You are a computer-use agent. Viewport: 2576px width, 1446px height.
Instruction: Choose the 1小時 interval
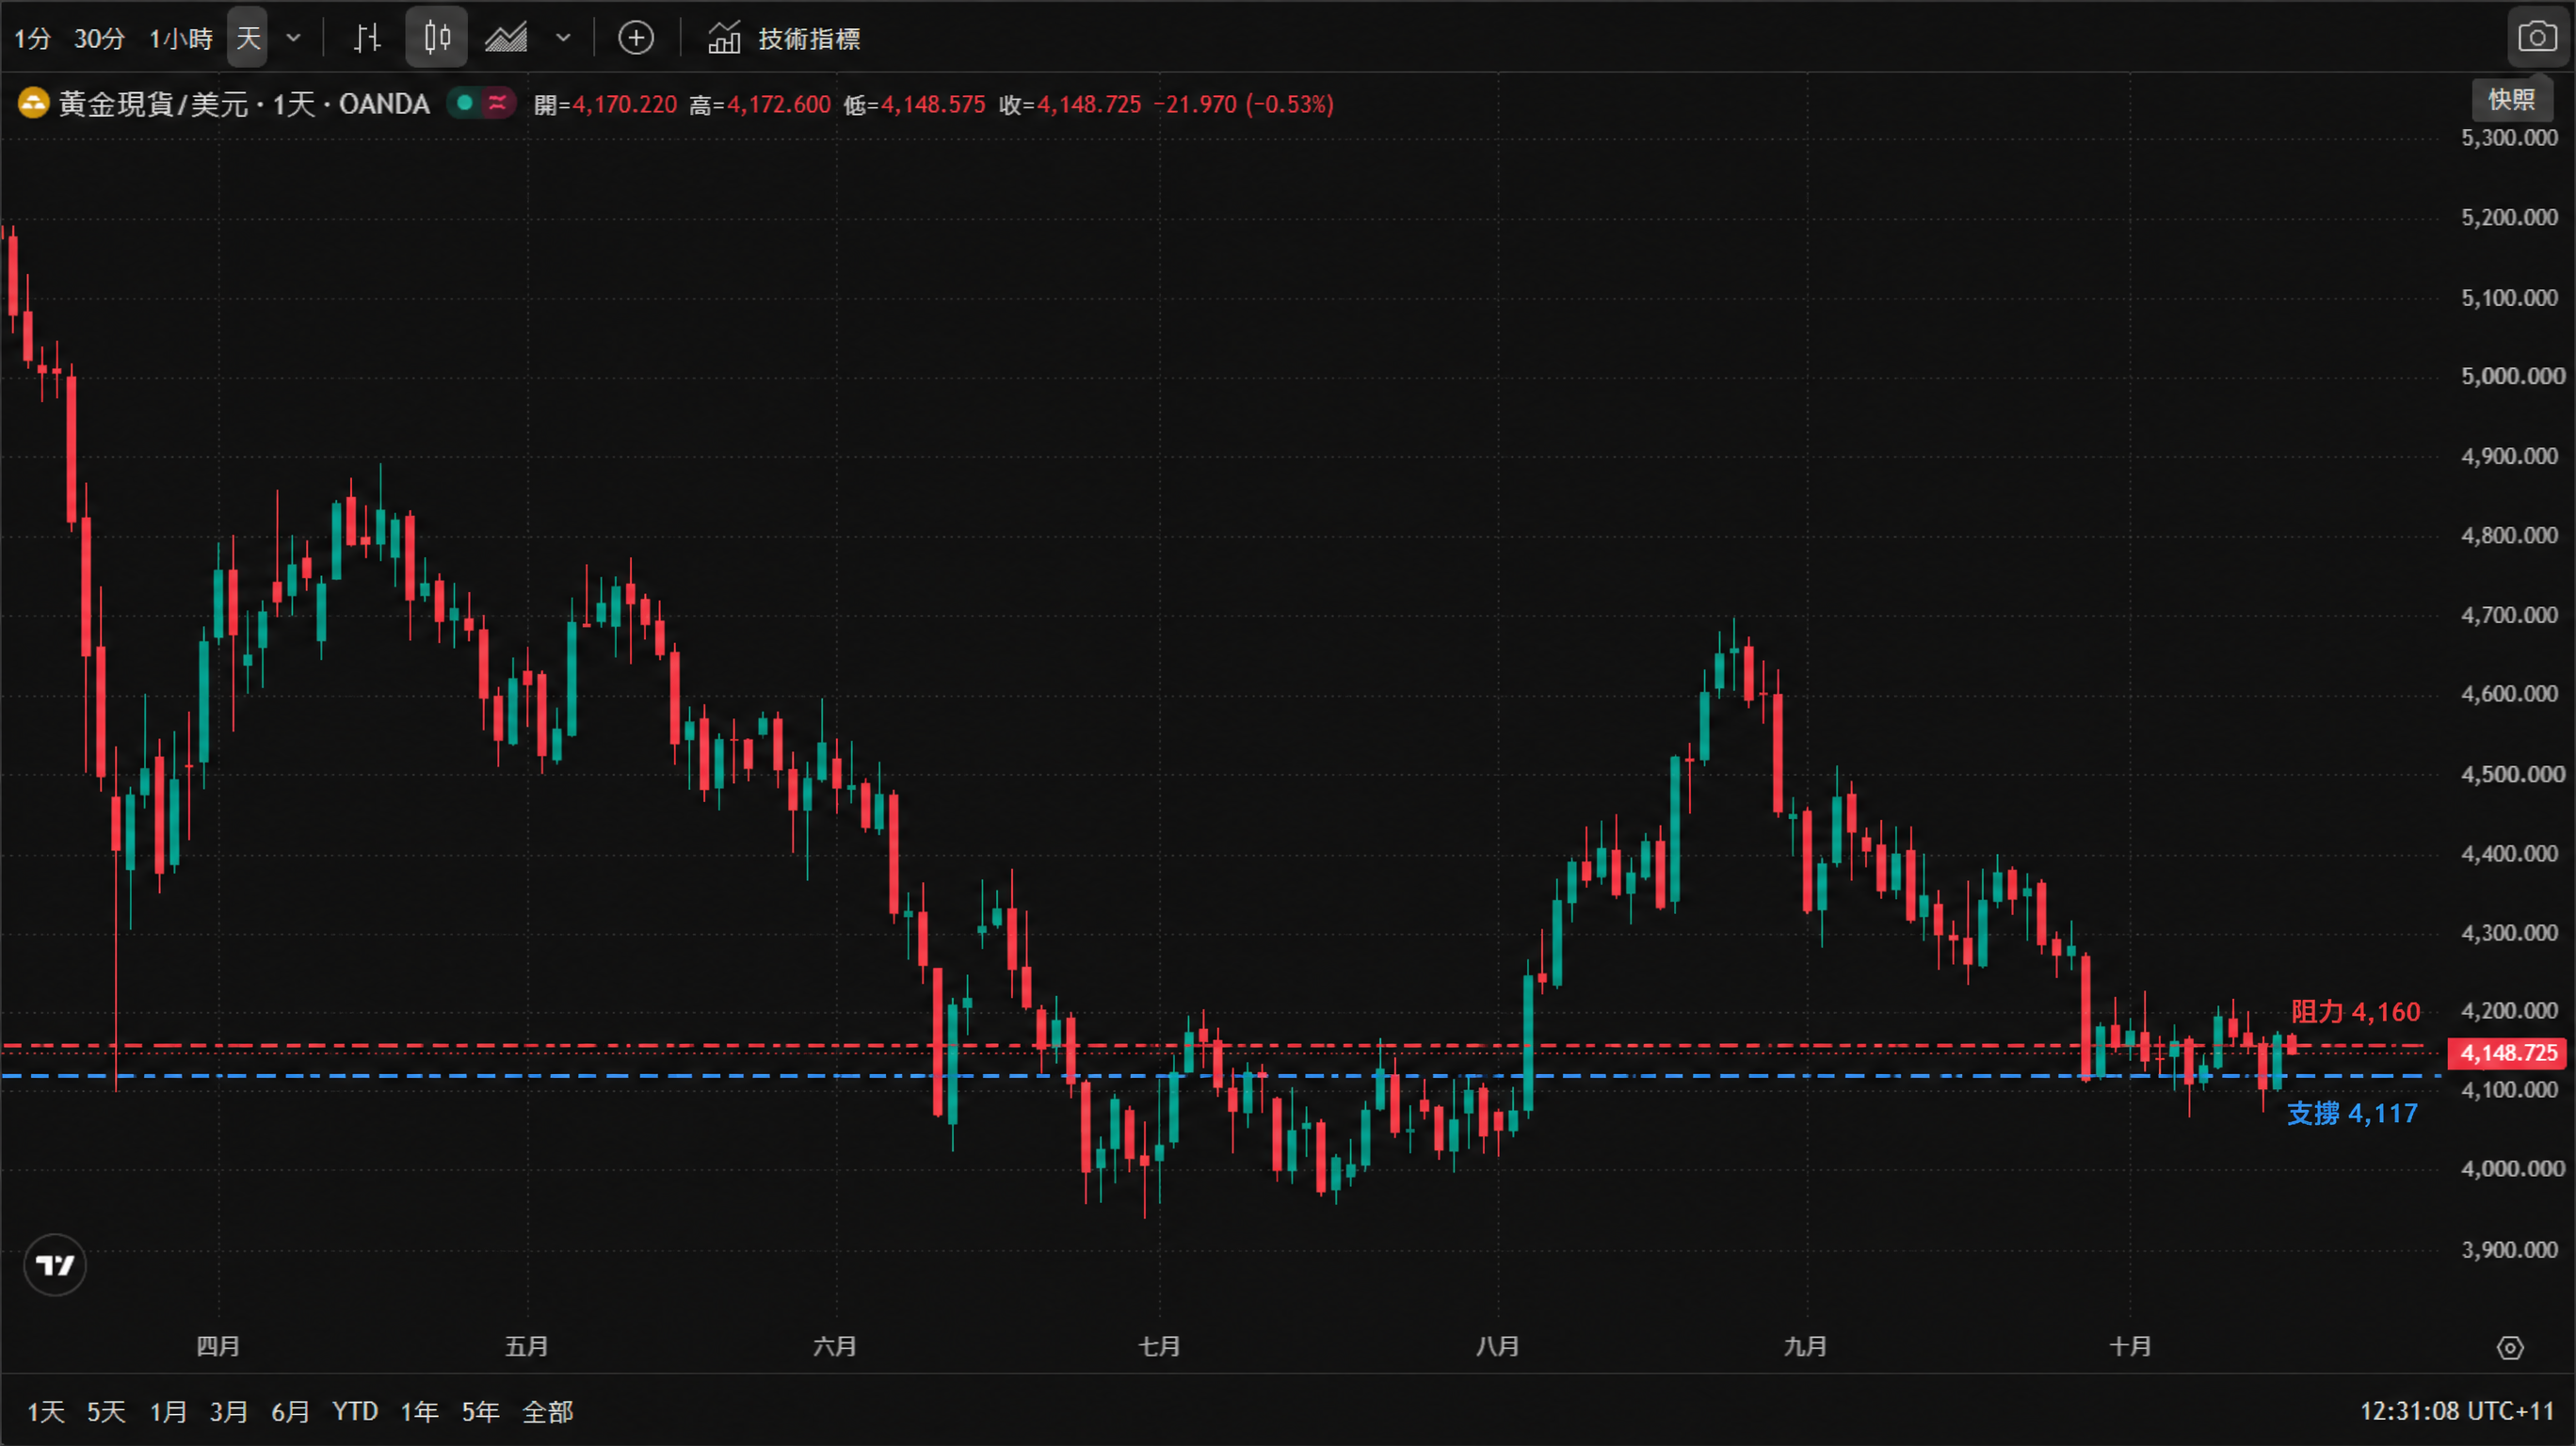click(180, 39)
